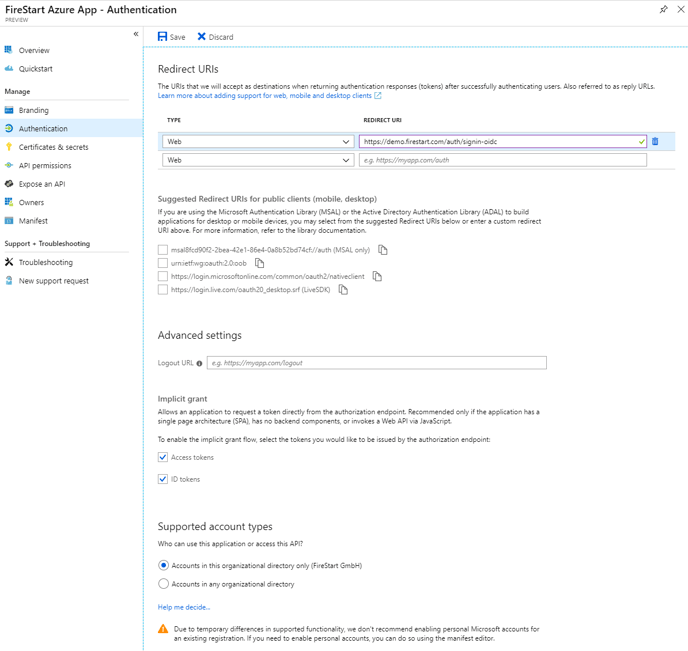This screenshot has height=651, width=688.
Task: Open the Owners page
Action: tap(31, 202)
